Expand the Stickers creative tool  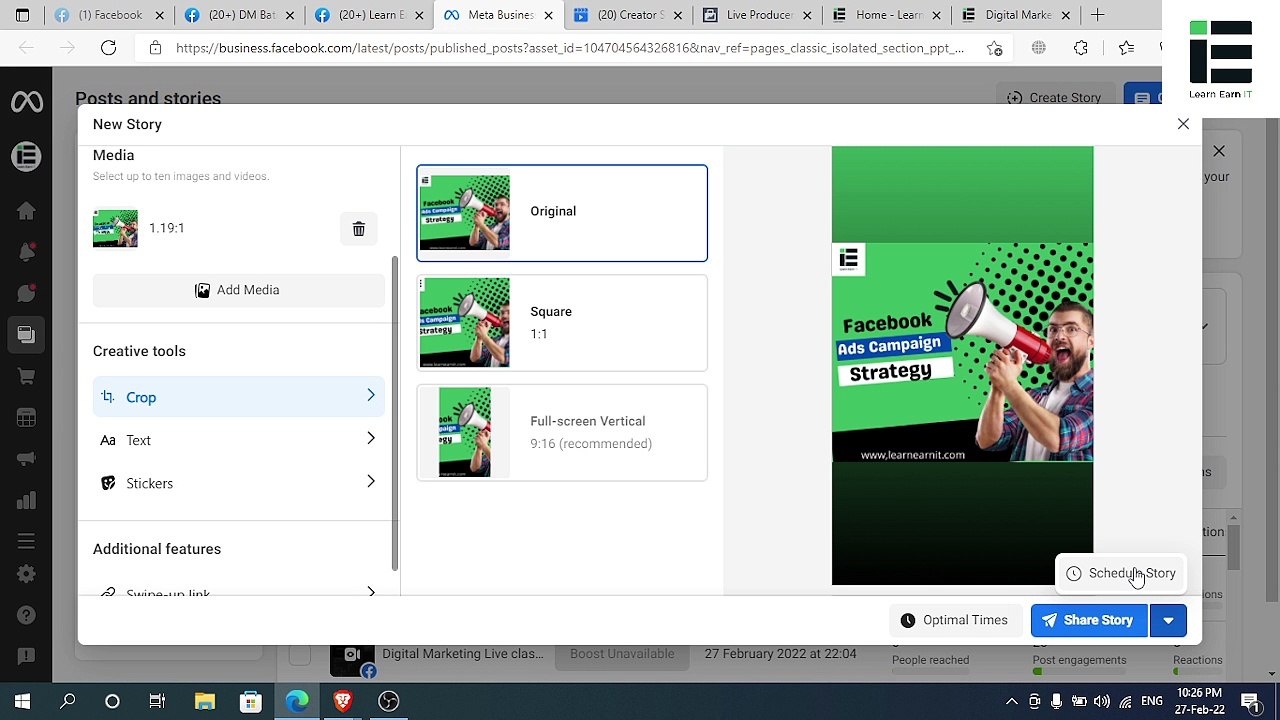[238, 483]
